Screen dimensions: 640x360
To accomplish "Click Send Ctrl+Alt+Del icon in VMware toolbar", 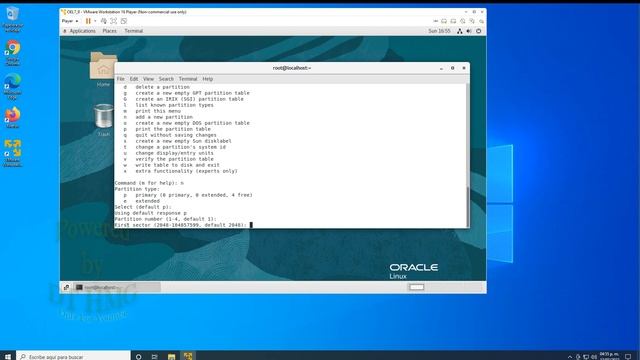I will [104, 21].
